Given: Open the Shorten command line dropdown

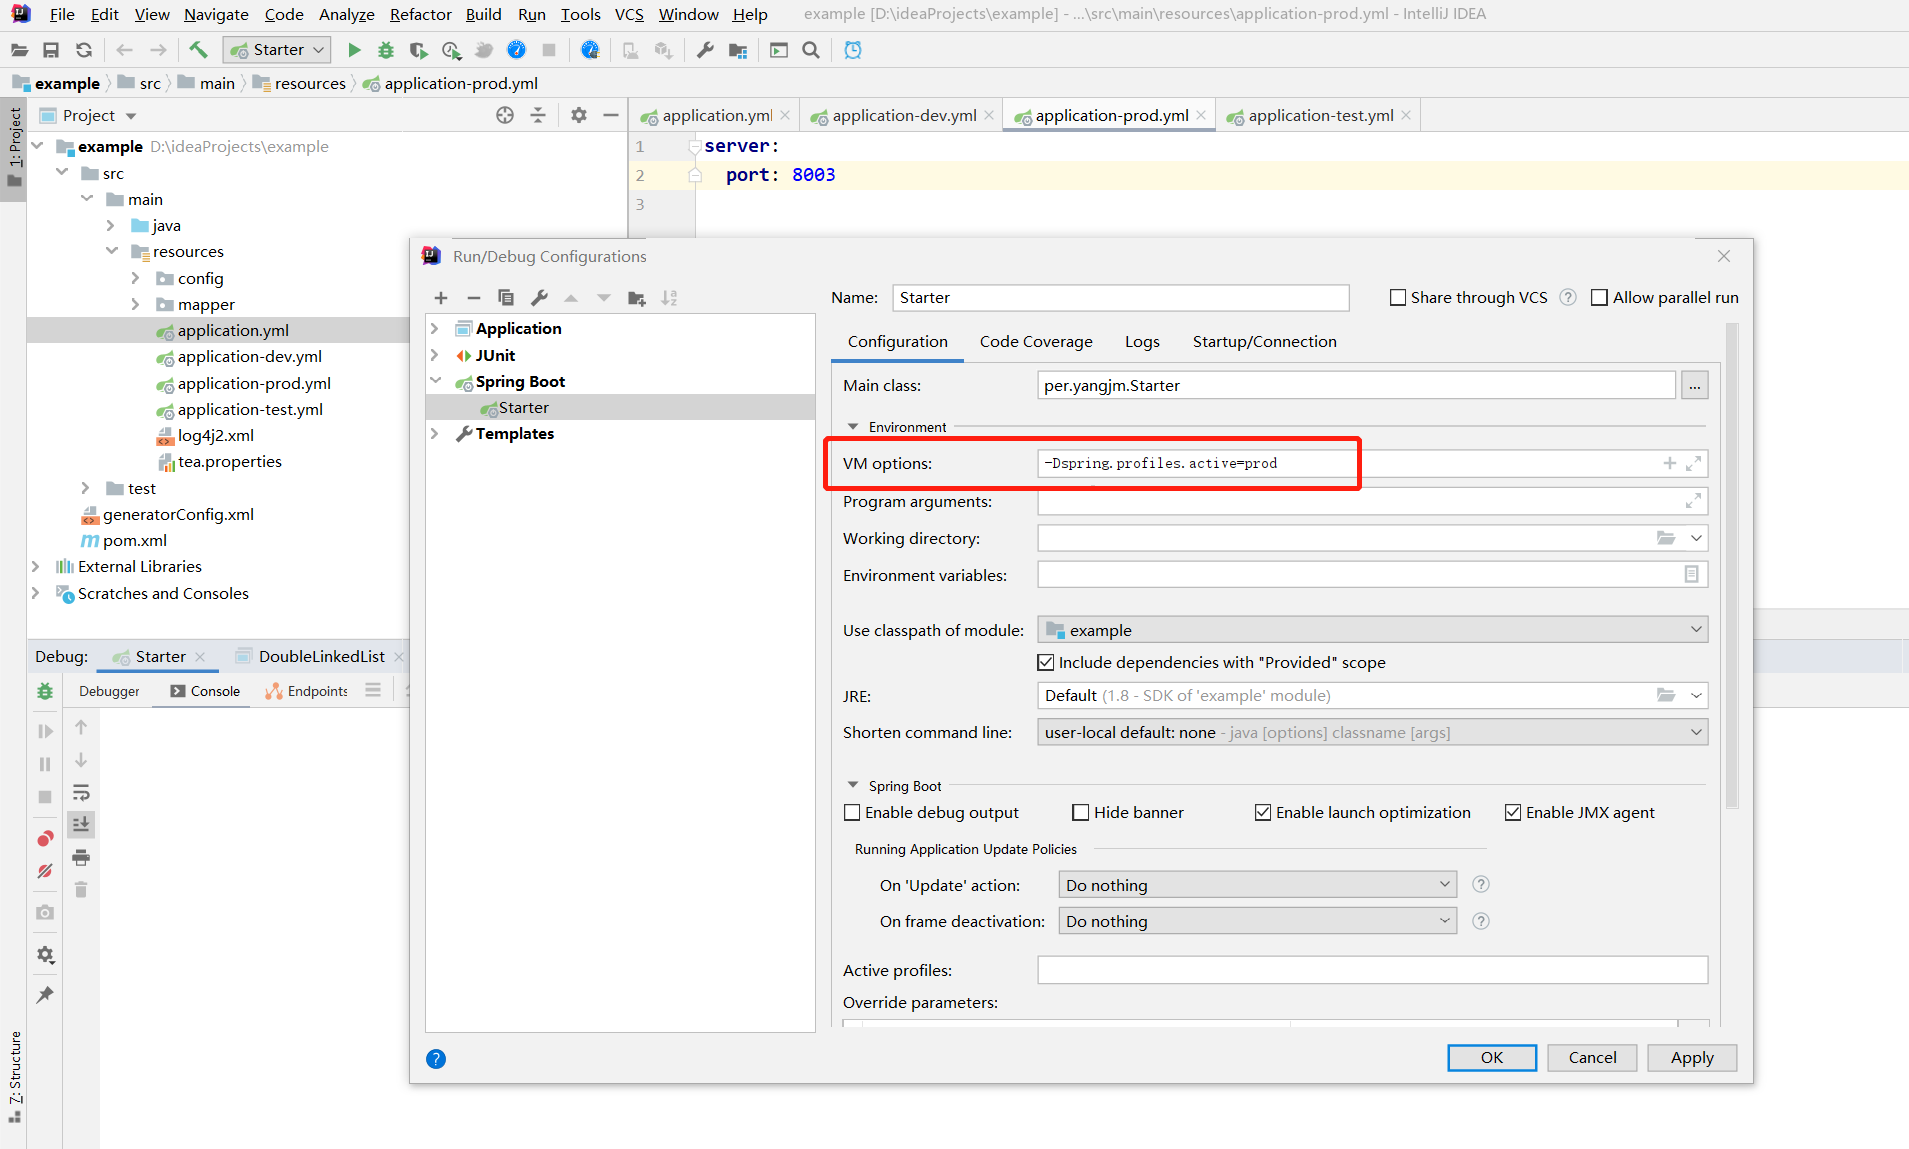Looking at the screenshot, I should (1371, 731).
